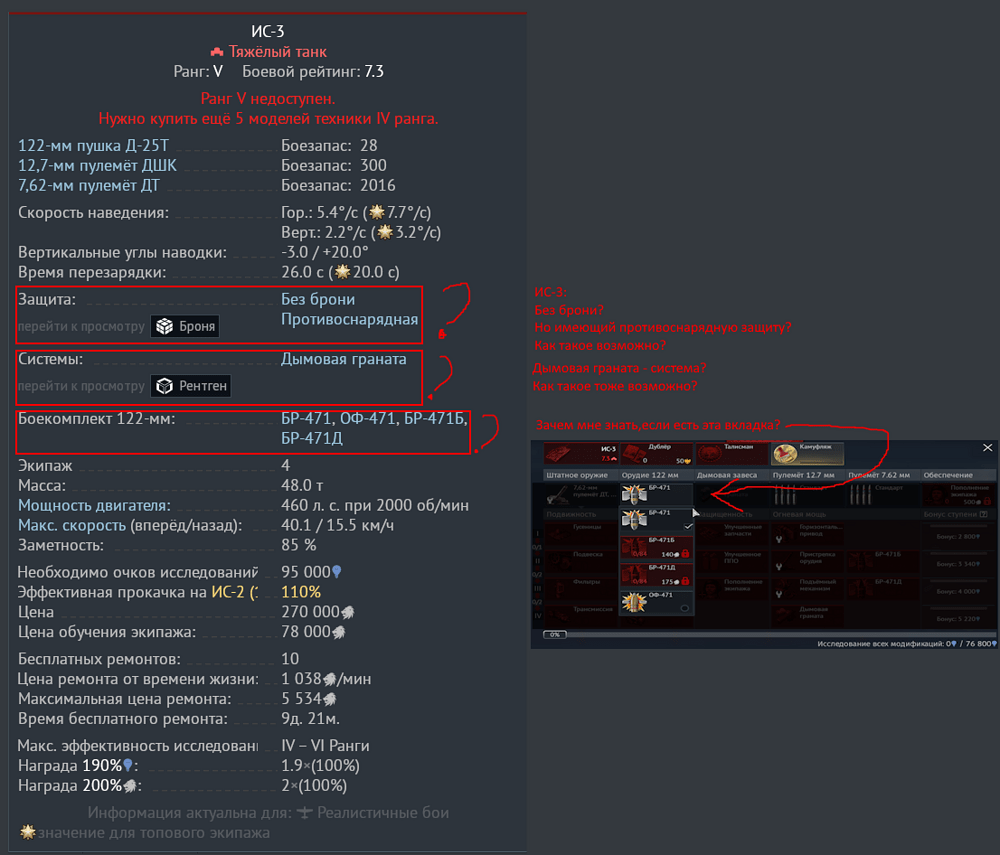Open the Броня armor viewer button
This screenshot has height=855, width=1000.
pos(185,326)
